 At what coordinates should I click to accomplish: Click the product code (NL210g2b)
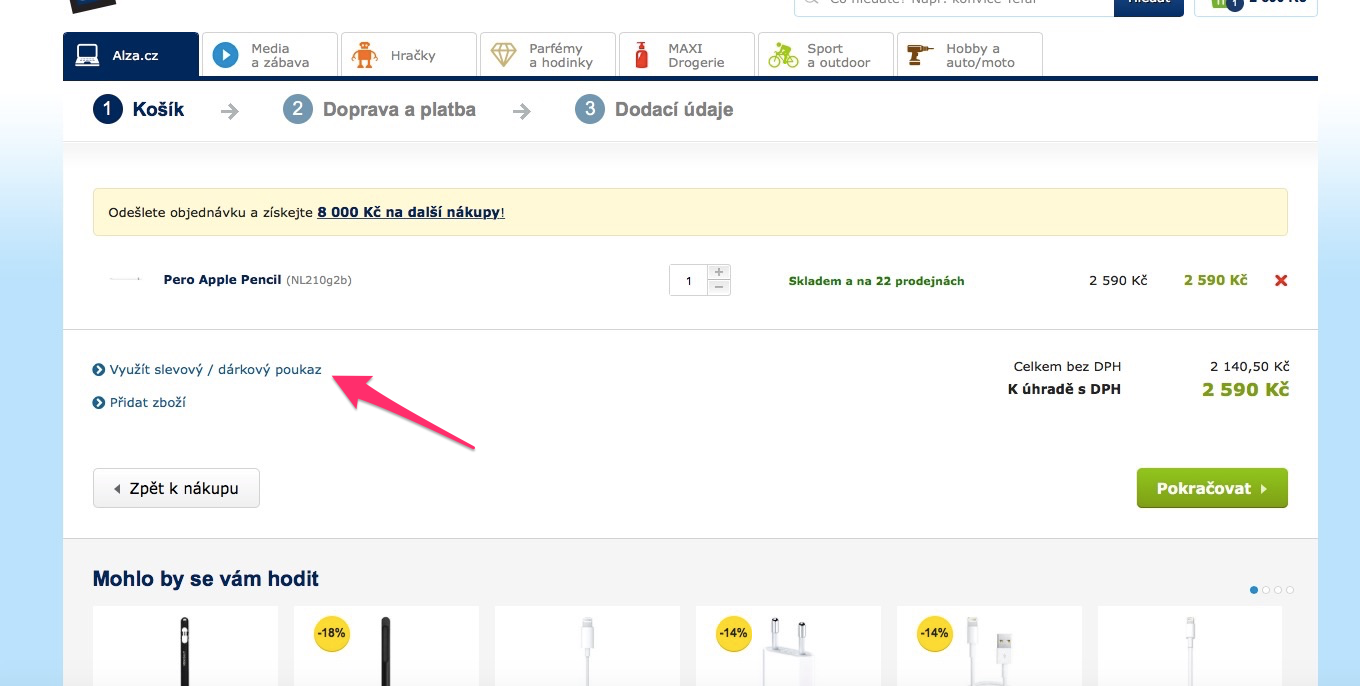(319, 280)
